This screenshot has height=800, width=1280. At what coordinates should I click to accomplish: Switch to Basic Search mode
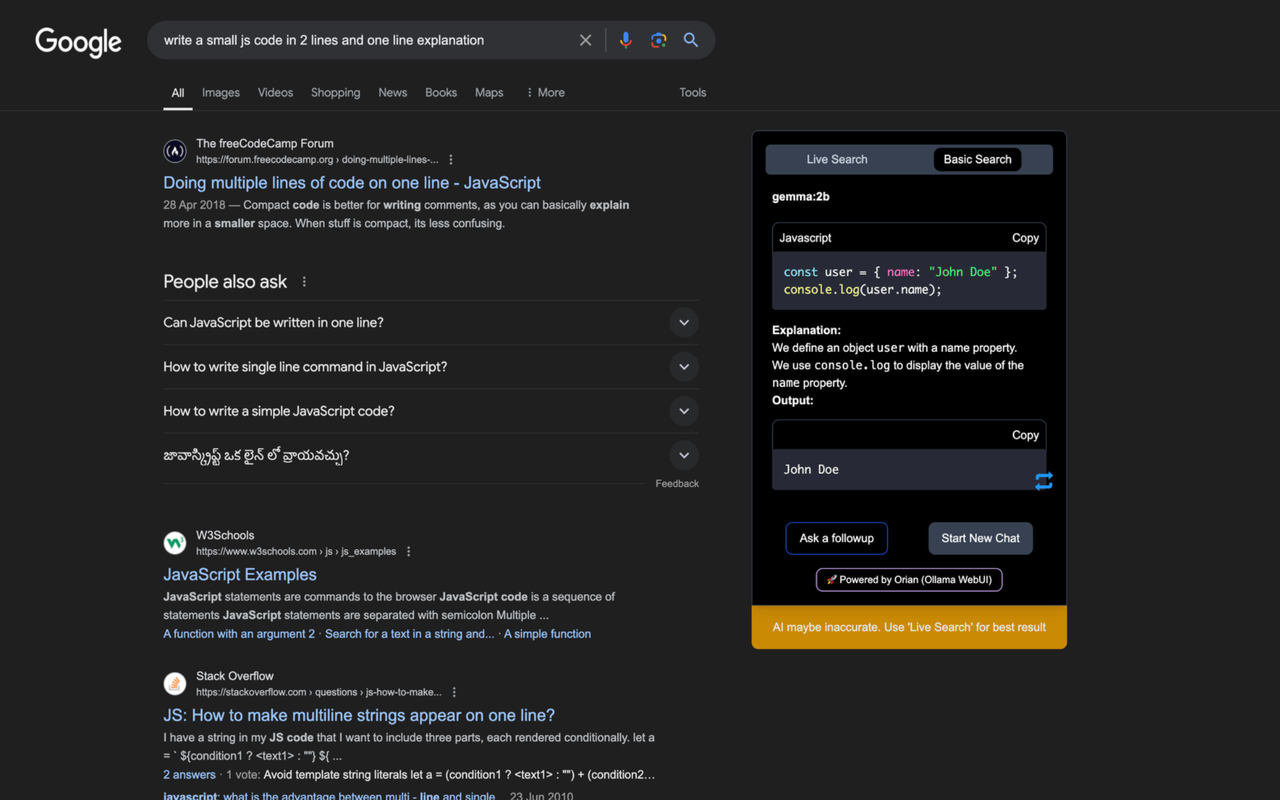(x=977, y=159)
